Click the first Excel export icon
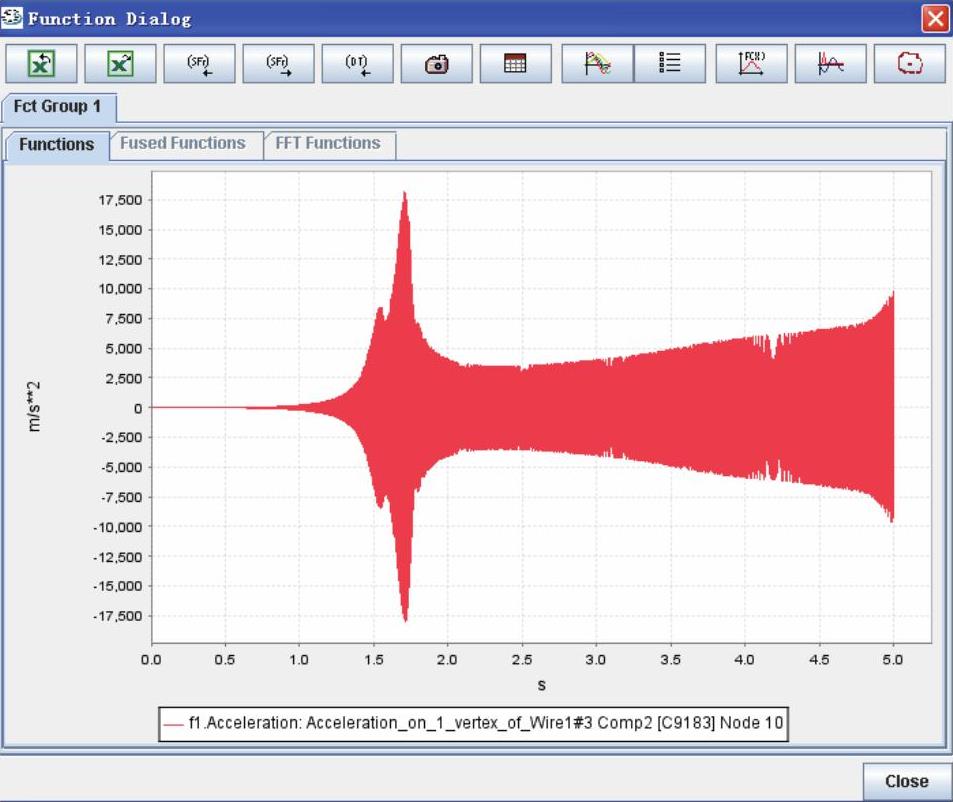Image resolution: width=953 pixels, height=802 pixels. point(41,63)
